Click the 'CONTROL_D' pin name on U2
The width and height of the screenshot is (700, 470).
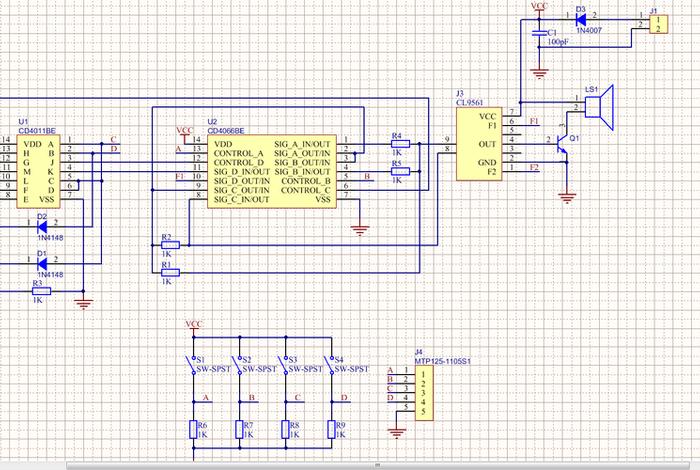[x=239, y=162]
